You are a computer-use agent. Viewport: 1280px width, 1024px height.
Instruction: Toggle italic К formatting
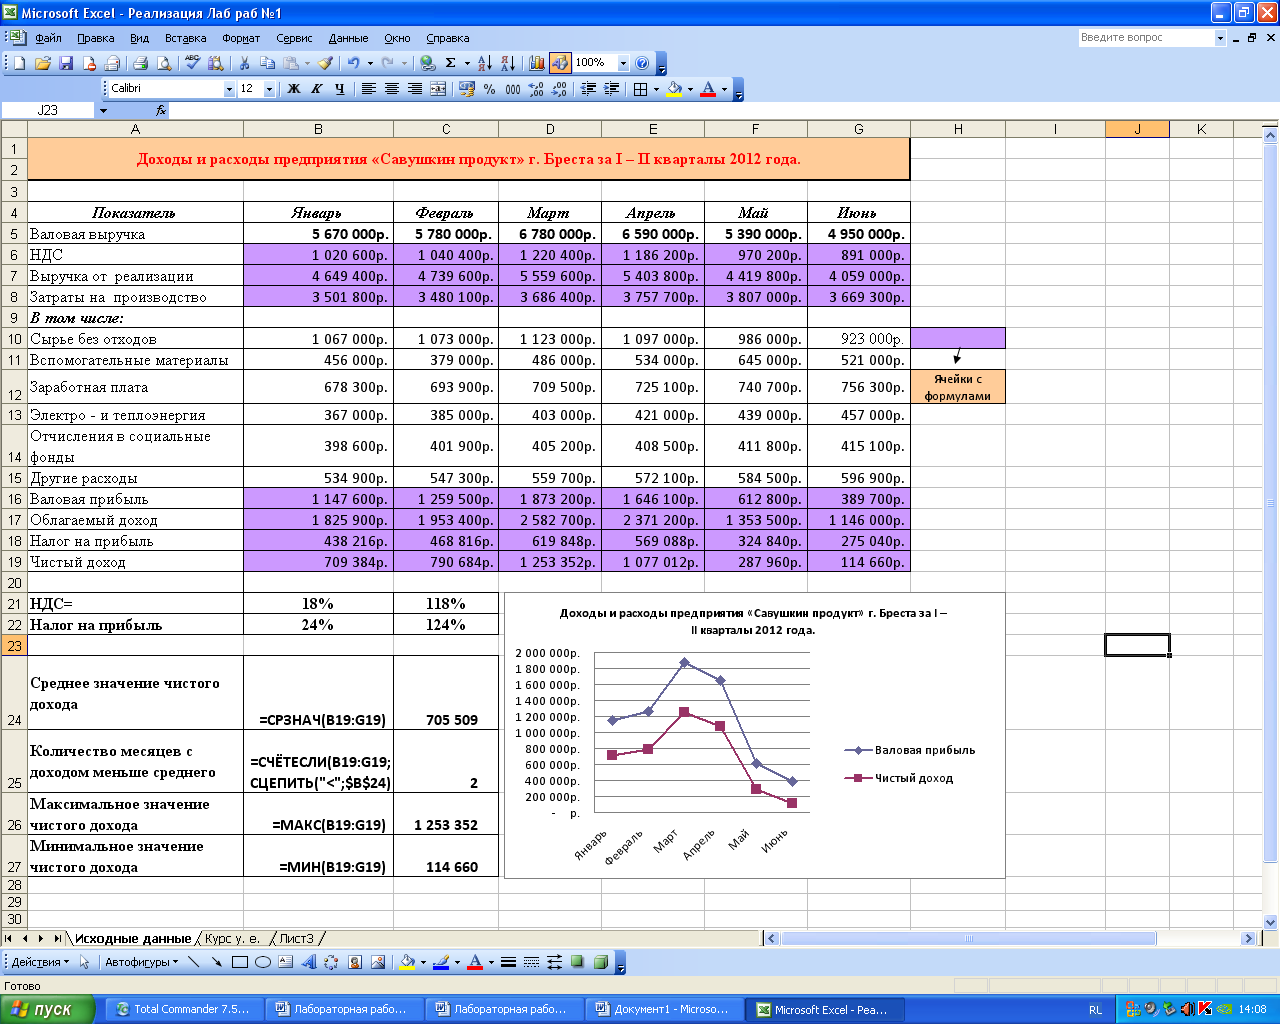(x=317, y=89)
